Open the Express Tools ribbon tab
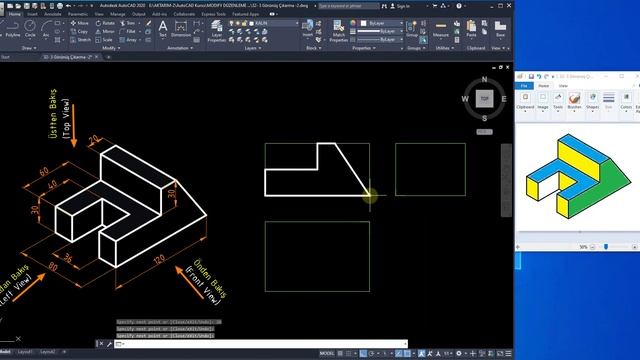 [x=213, y=14]
